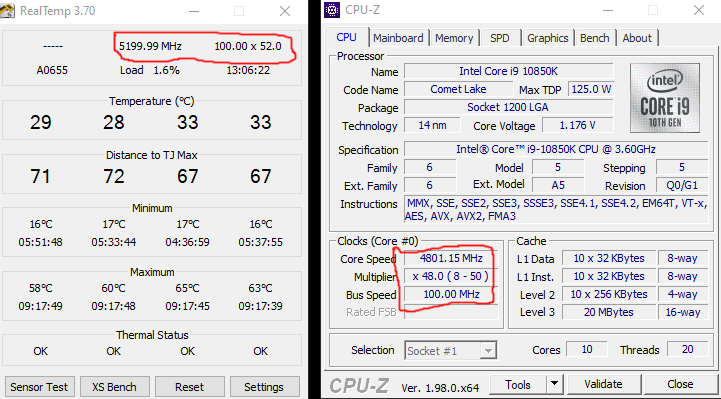Click the A0655 CPUID text
Viewport: 721px width, 399px height.
[x=52, y=70]
